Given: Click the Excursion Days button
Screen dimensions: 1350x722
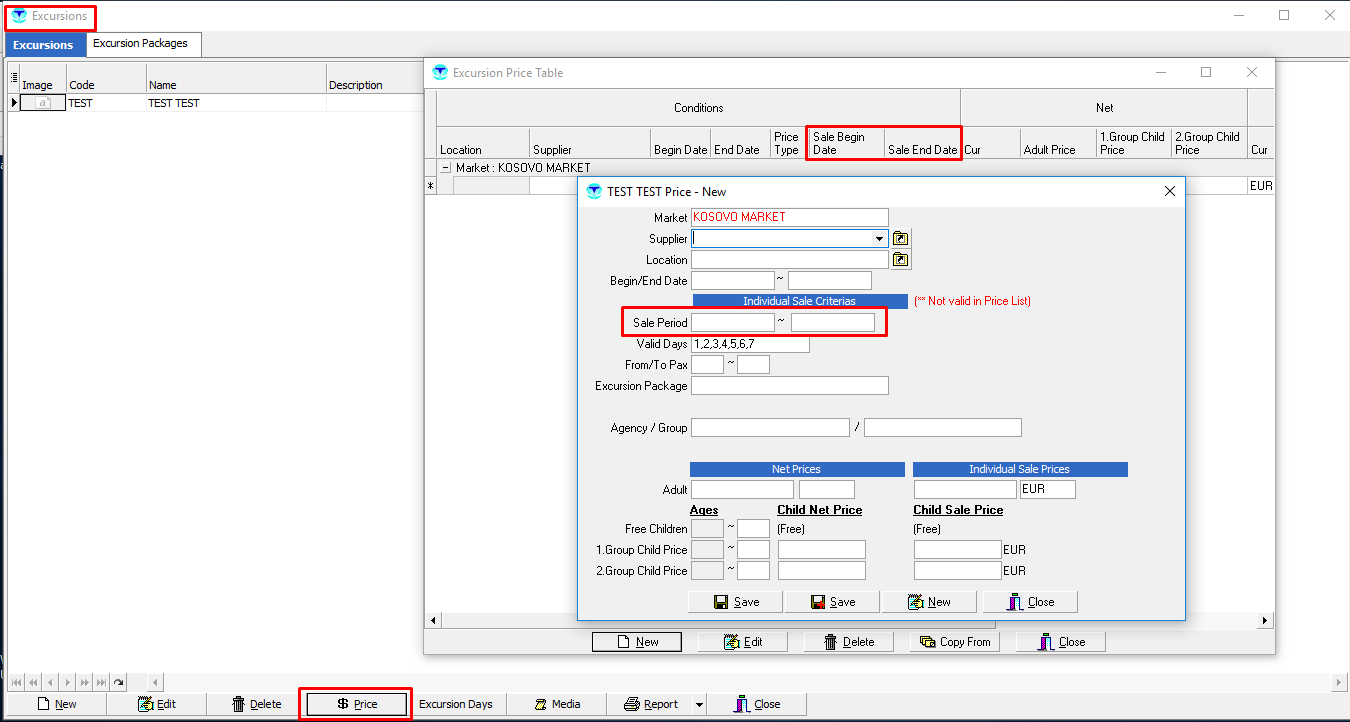Looking at the screenshot, I should pyautogui.click(x=455, y=704).
